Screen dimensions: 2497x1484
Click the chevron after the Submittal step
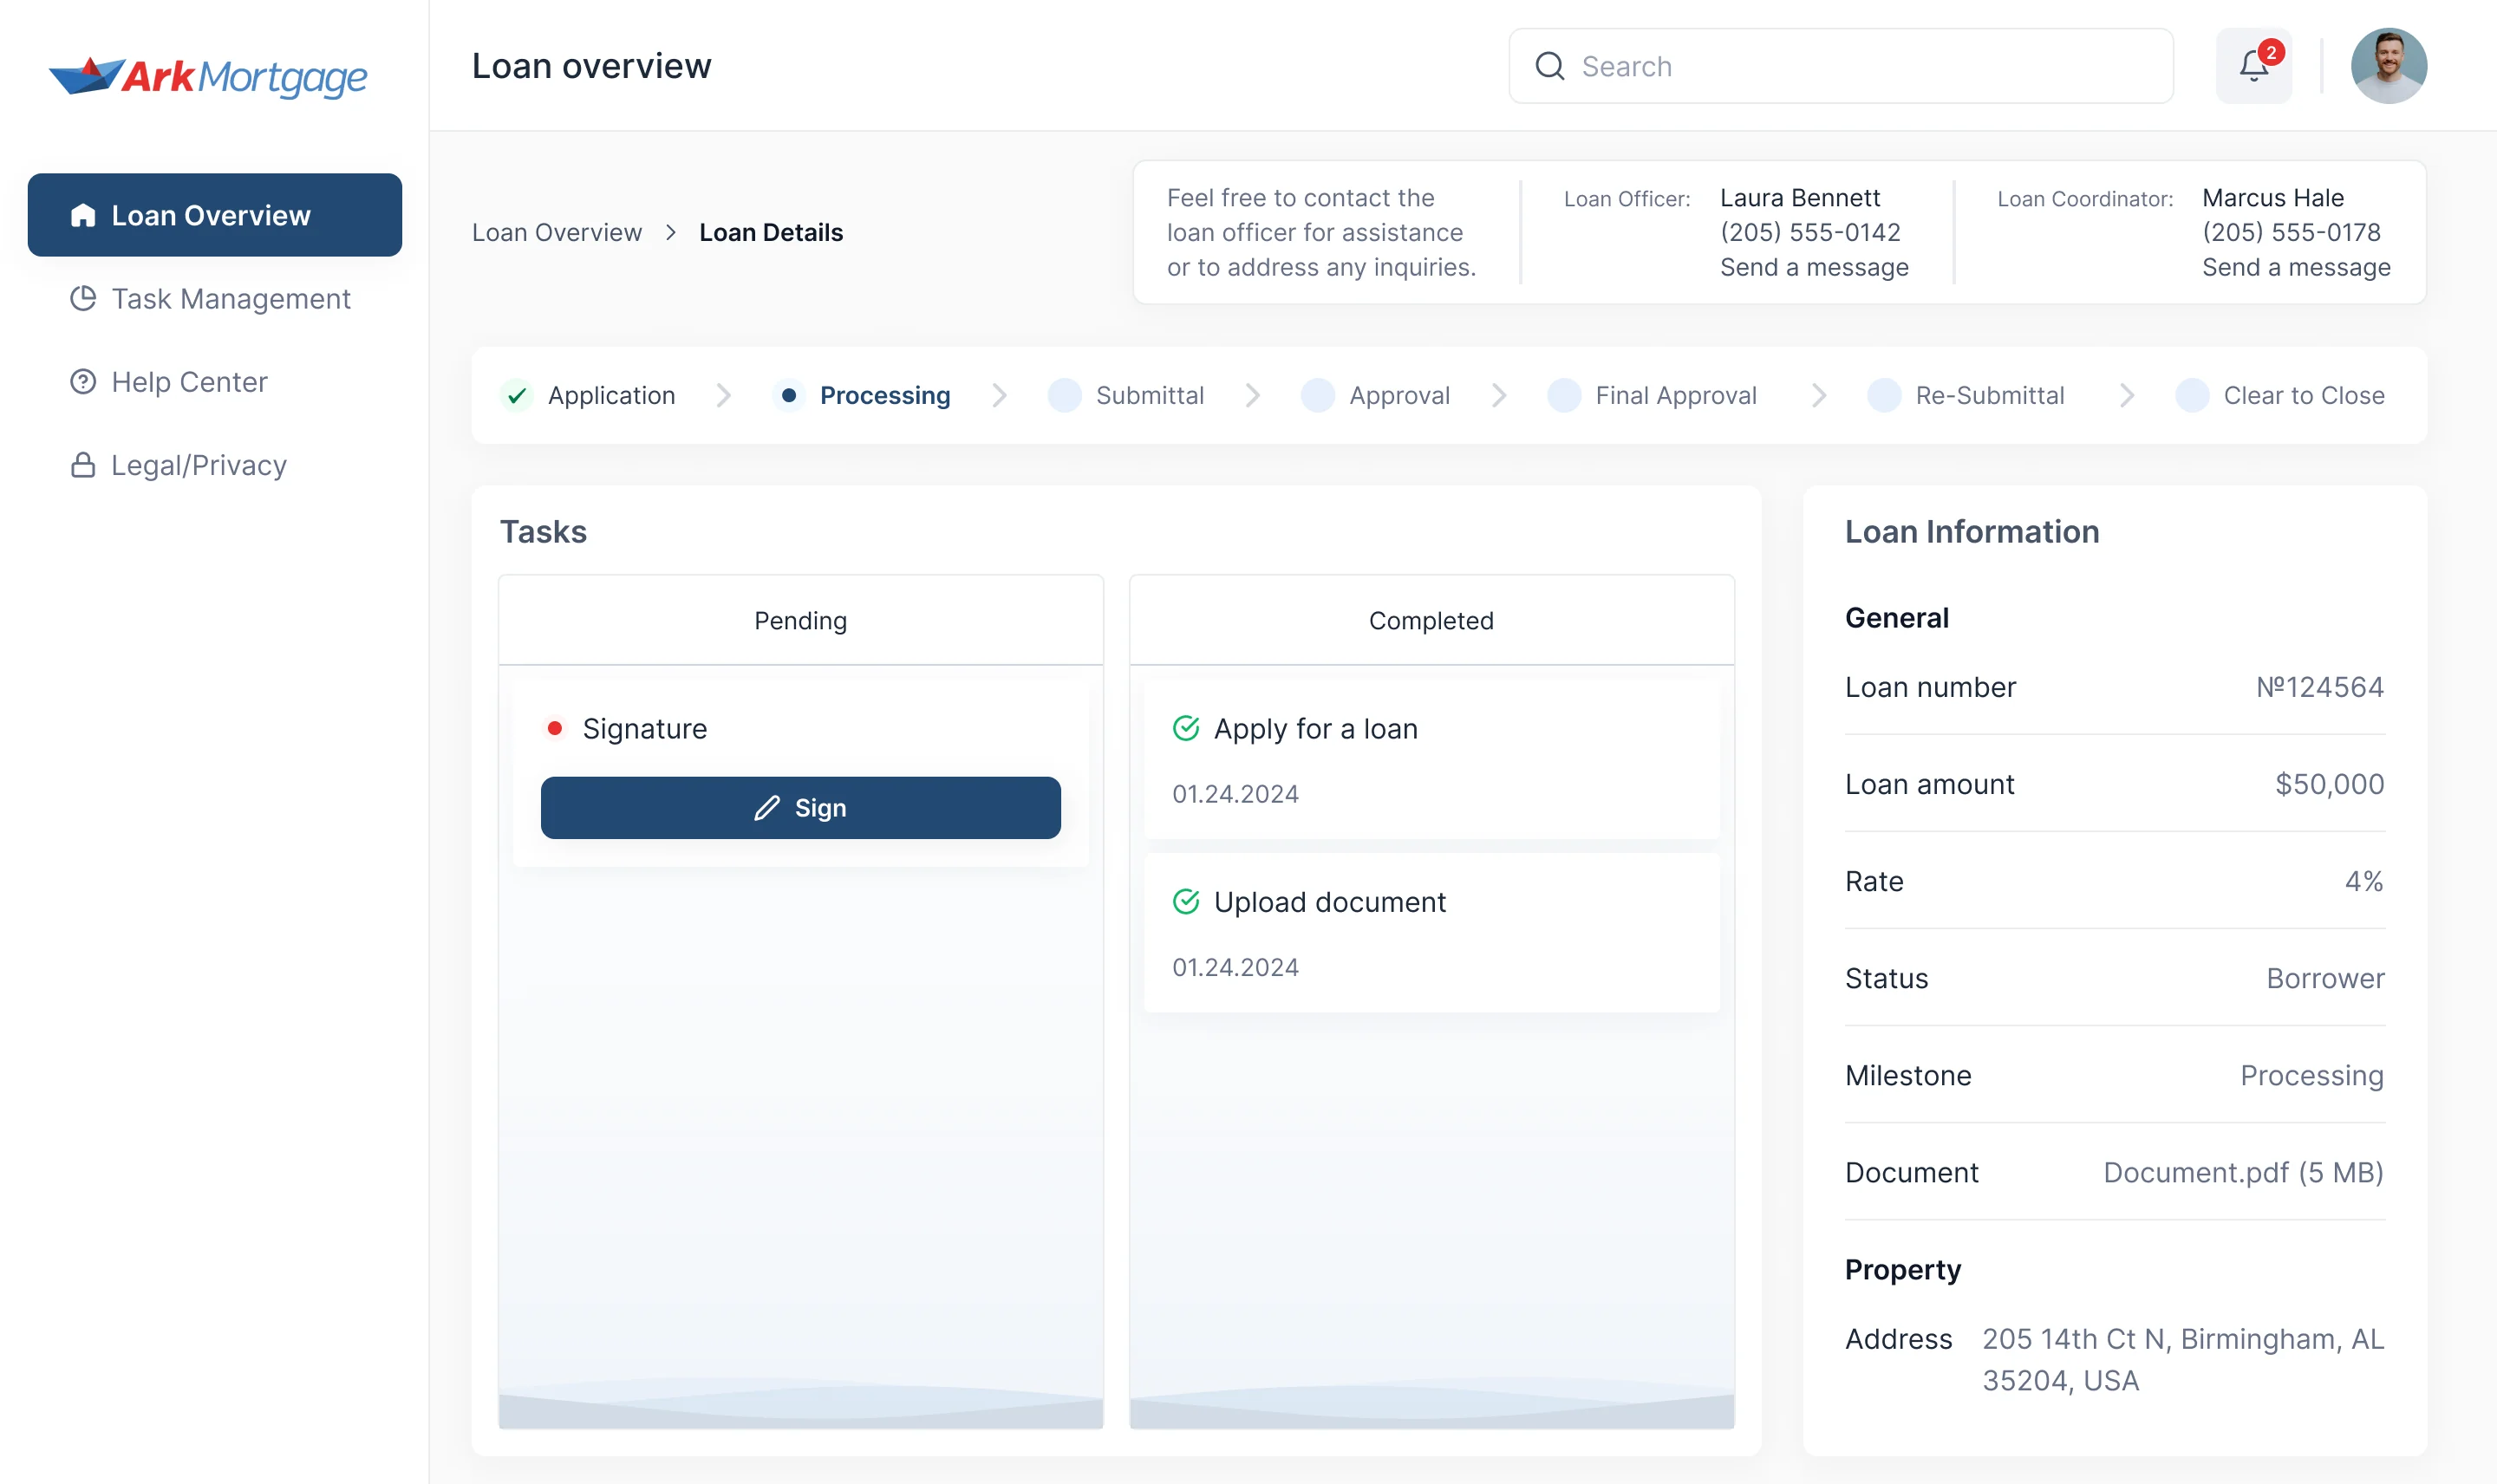pyautogui.click(x=1252, y=396)
